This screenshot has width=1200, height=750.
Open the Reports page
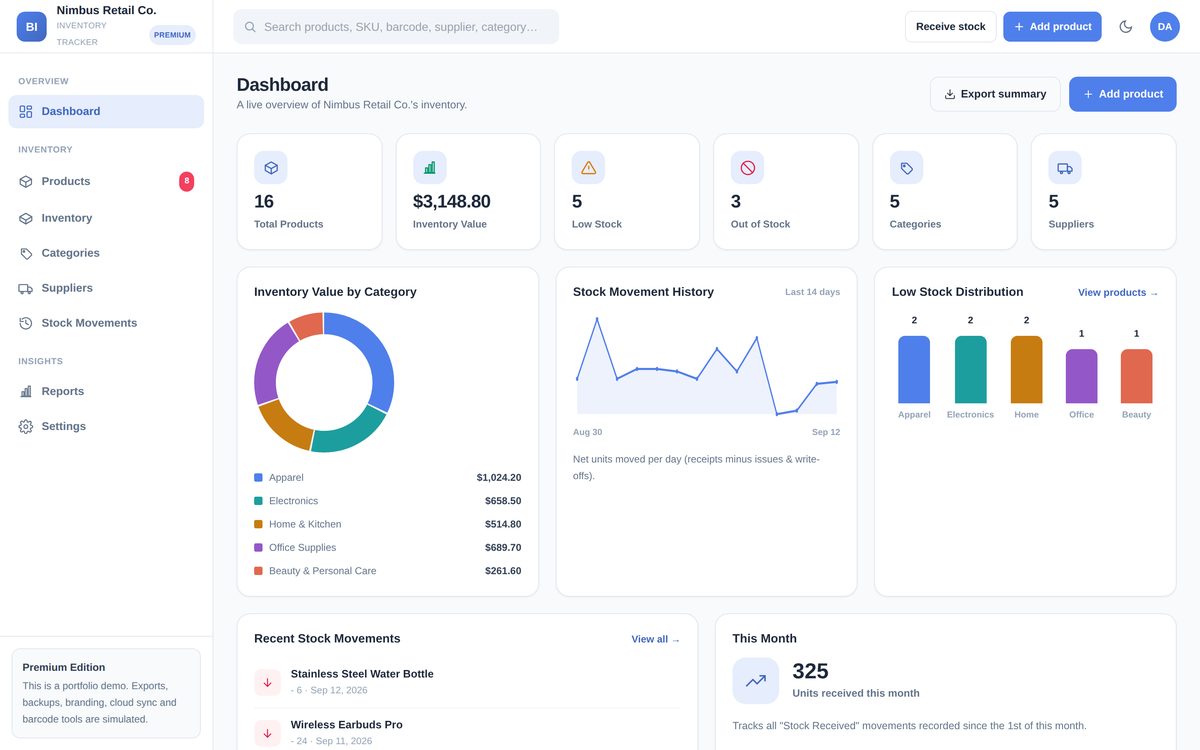pos(106,392)
